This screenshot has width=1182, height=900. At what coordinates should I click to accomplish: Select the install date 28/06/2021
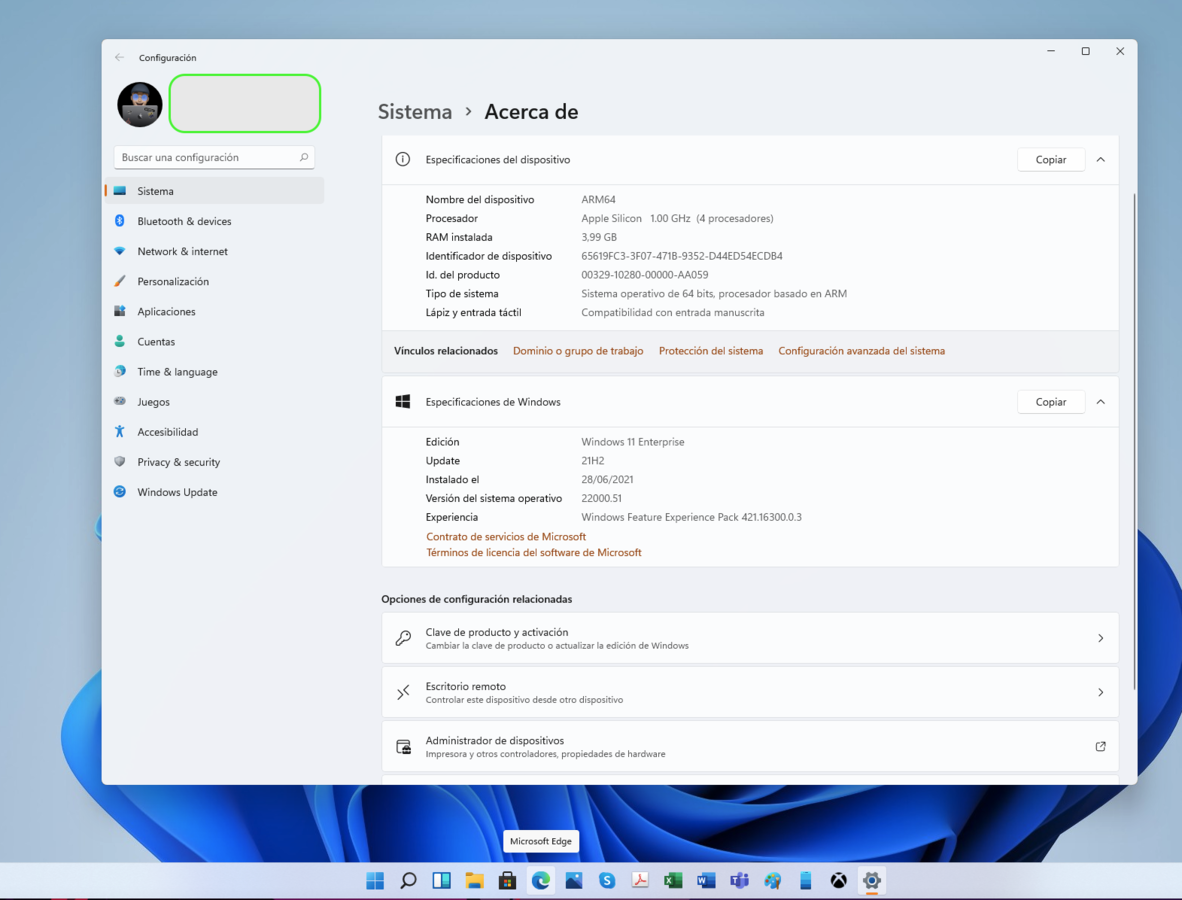click(607, 479)
